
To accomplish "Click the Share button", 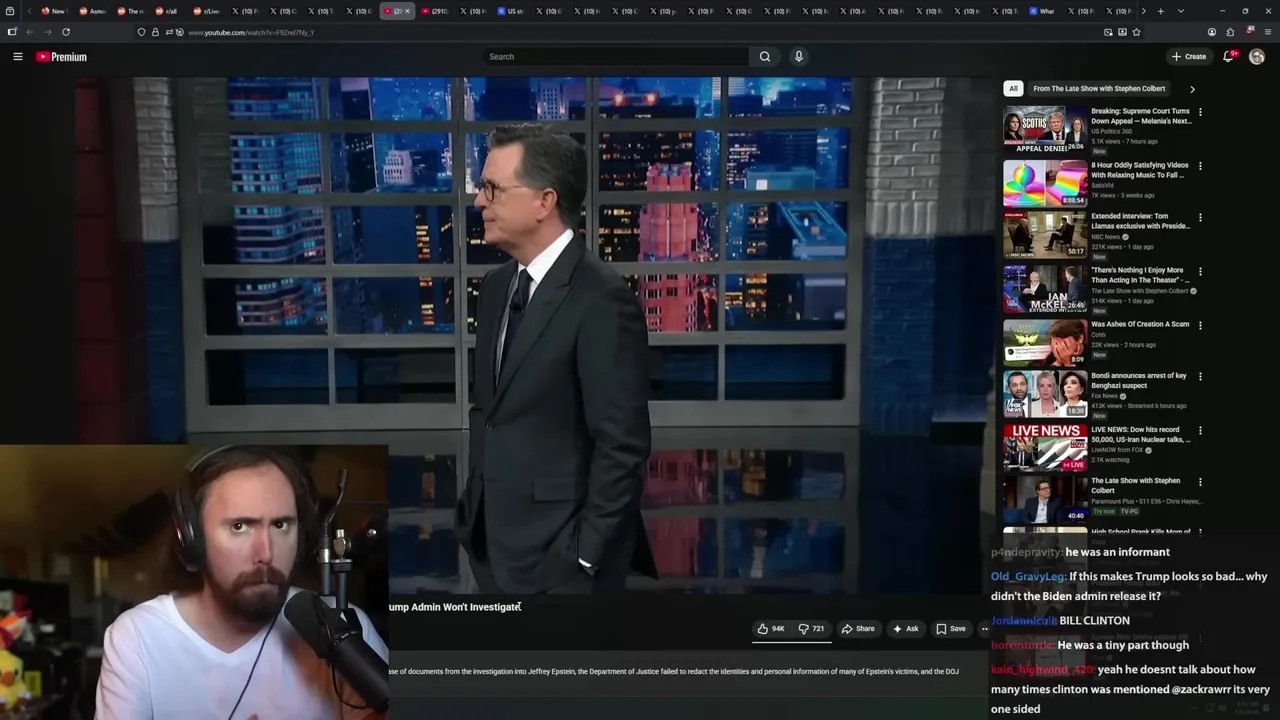I will pyautogui.click(x=859, y=629).
